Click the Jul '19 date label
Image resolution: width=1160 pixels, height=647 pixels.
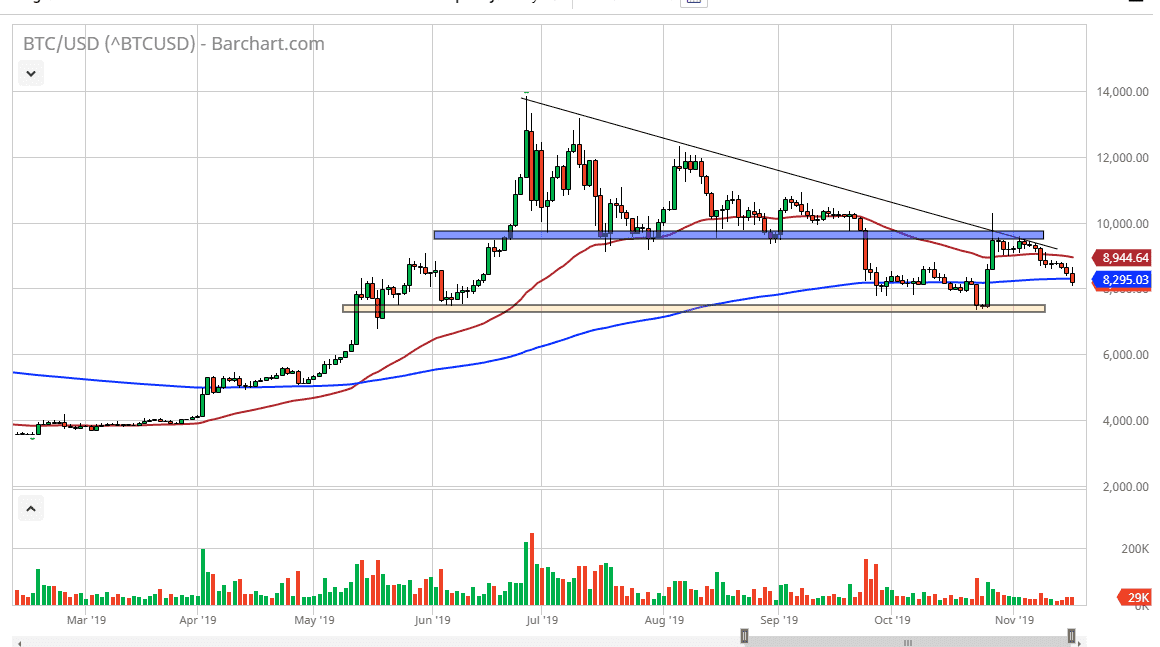(x=542, y=620)
